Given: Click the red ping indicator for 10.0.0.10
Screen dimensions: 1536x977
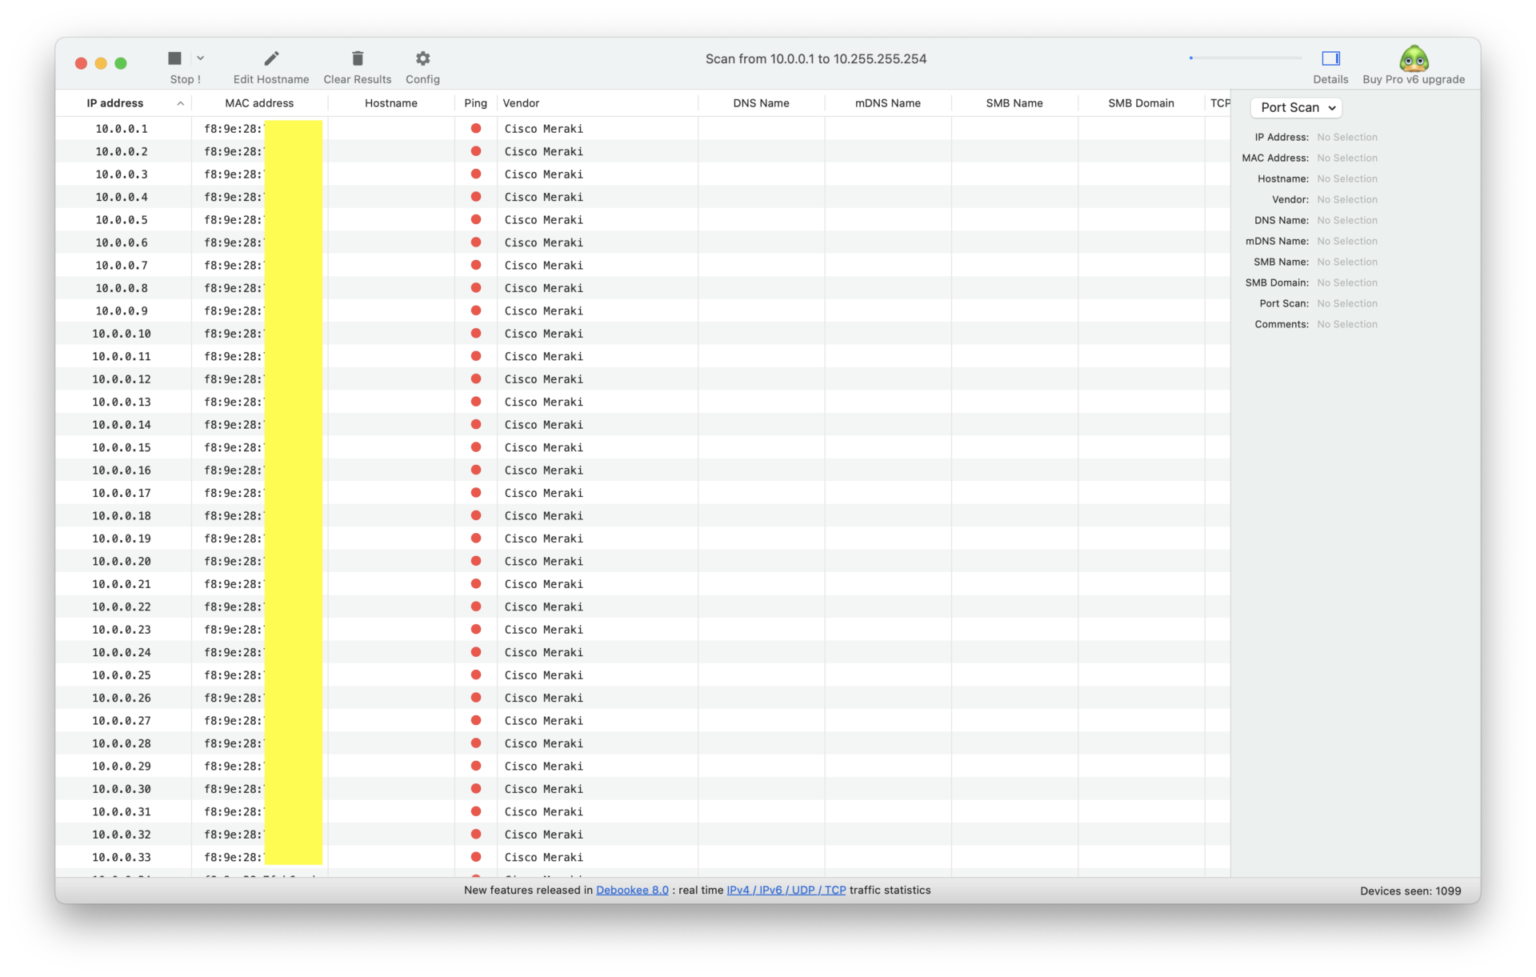Looking at the screenshot, I should click(x=476, y=333).
